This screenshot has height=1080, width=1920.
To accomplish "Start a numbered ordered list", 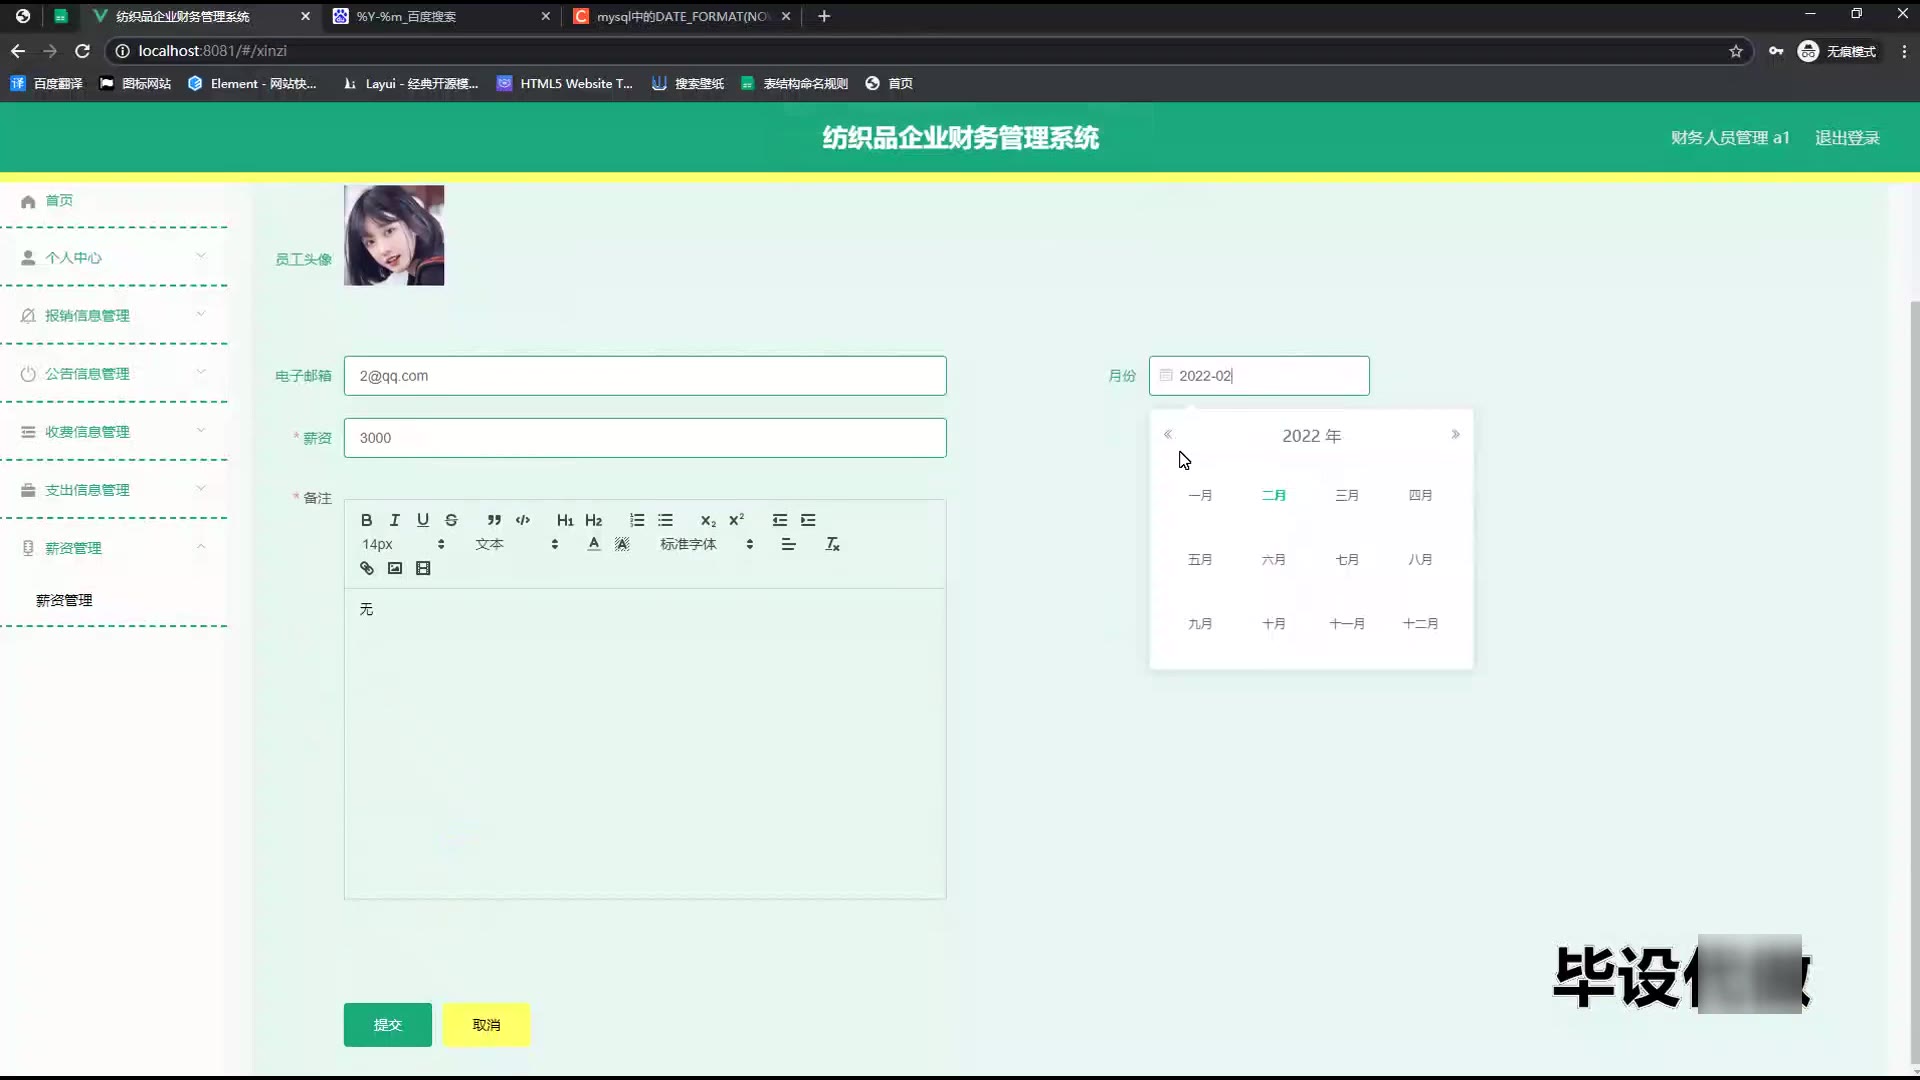I will tap(637, 520).
